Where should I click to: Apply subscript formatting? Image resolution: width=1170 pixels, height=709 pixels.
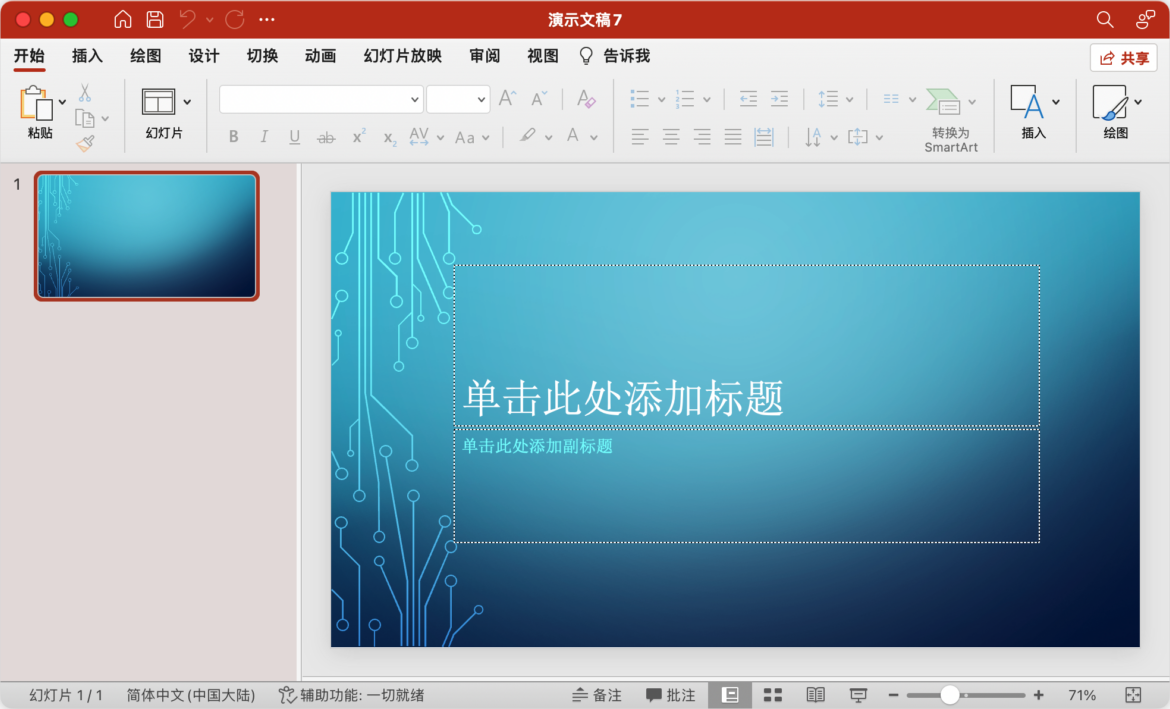pyautogui.click(x=389, y=137)
